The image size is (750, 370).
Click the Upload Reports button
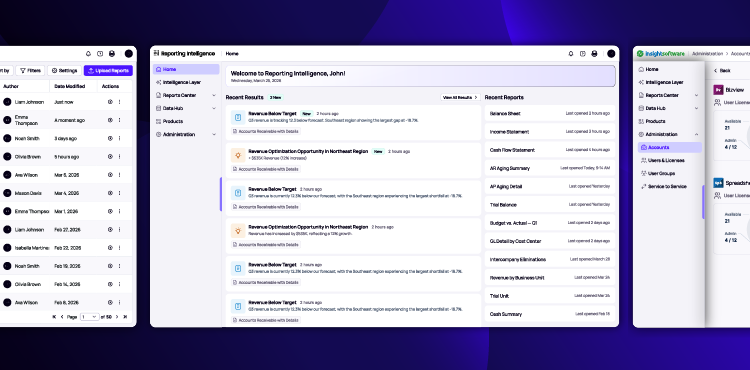tap(108, 70)
